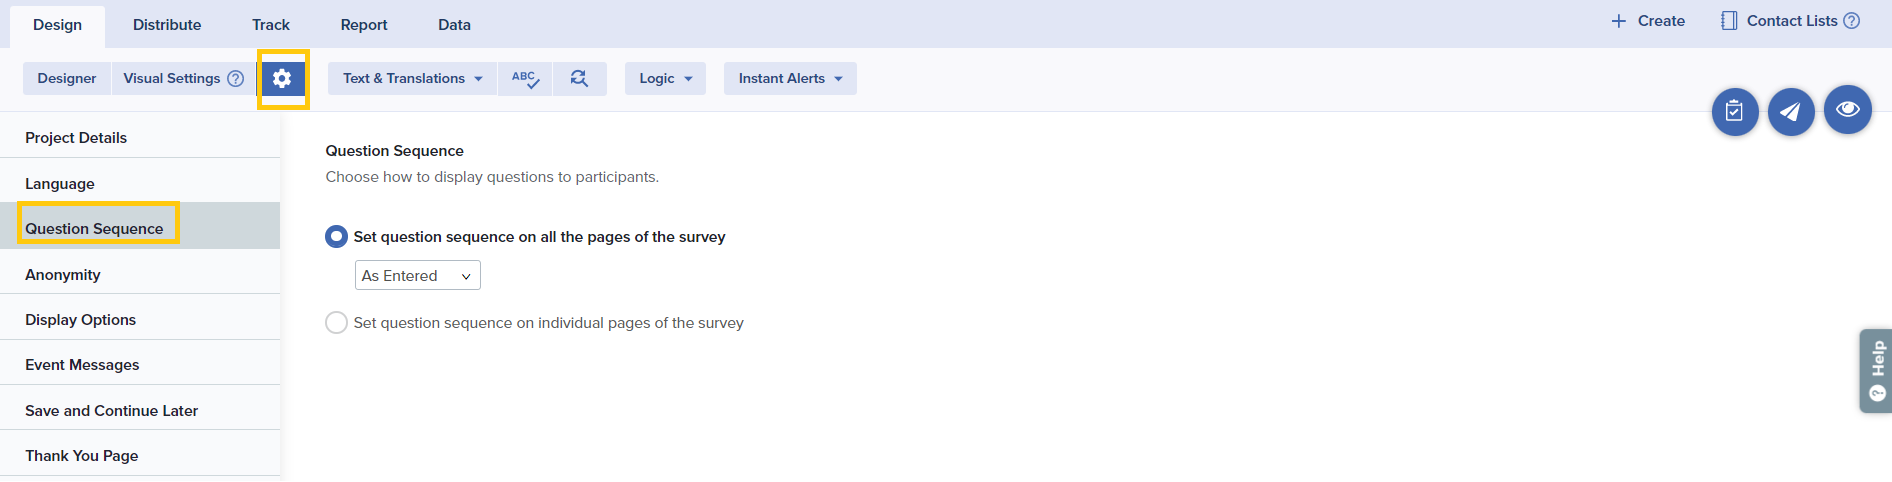
Task: Open the Help side panel tab
Action: 1876,371
